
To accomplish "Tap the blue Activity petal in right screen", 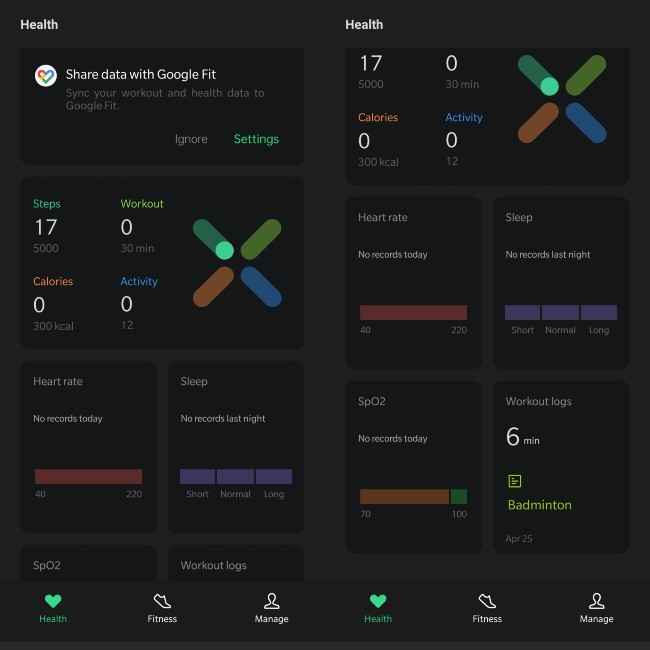I will pyautogui.click(x=586, y=123).
